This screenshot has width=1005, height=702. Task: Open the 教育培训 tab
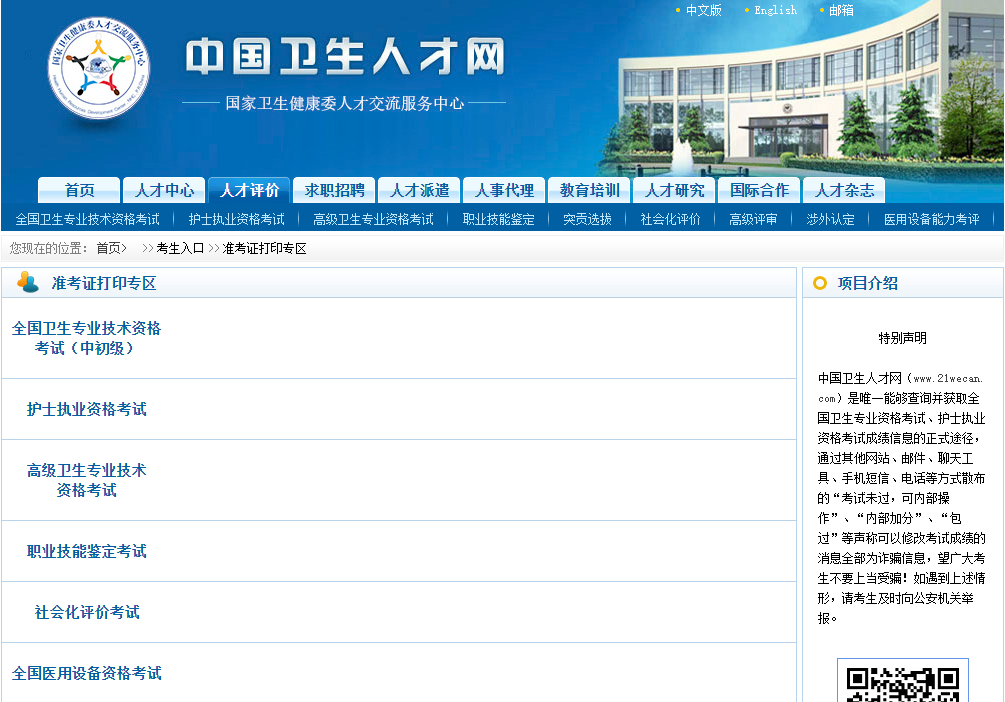(589, 190)
